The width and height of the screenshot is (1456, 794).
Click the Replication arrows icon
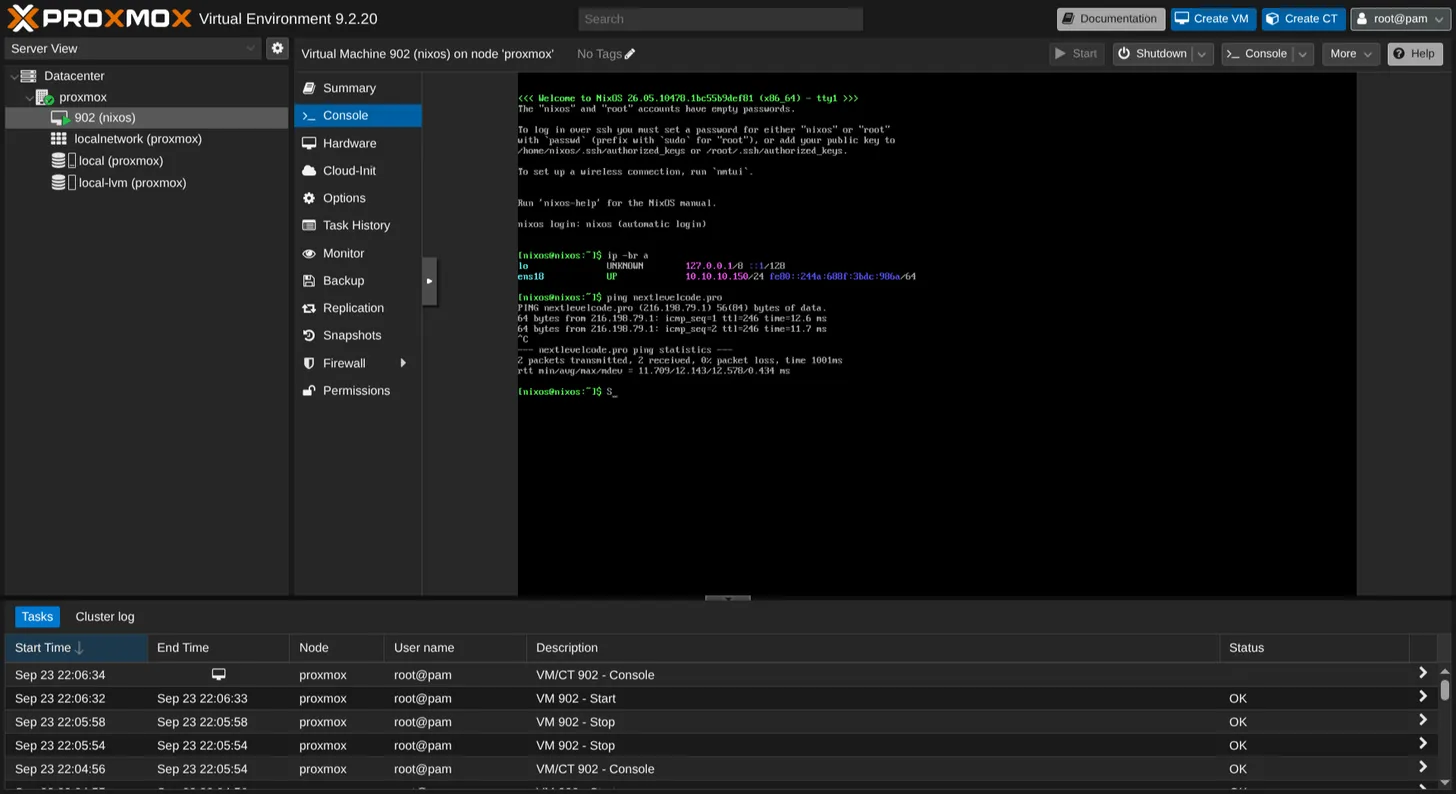(x=309, y=308)
